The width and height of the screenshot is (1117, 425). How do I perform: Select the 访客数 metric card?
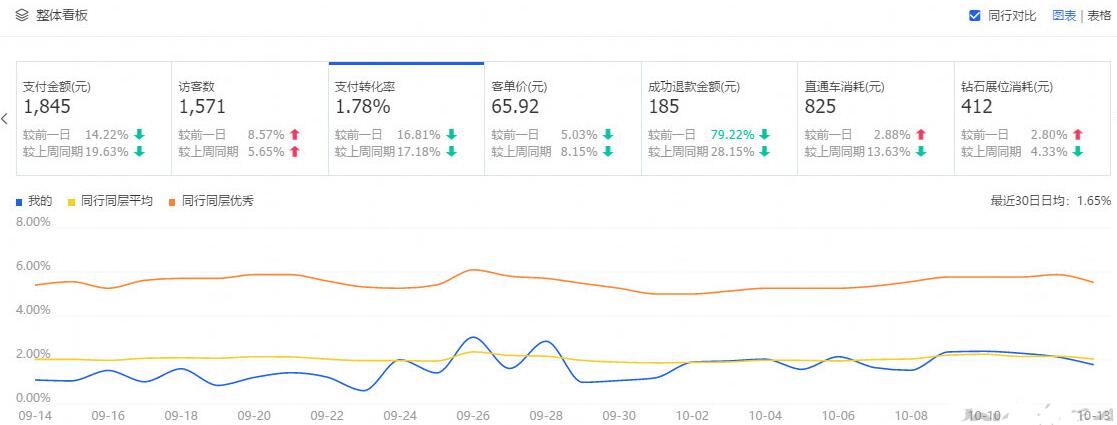[250, 118]
